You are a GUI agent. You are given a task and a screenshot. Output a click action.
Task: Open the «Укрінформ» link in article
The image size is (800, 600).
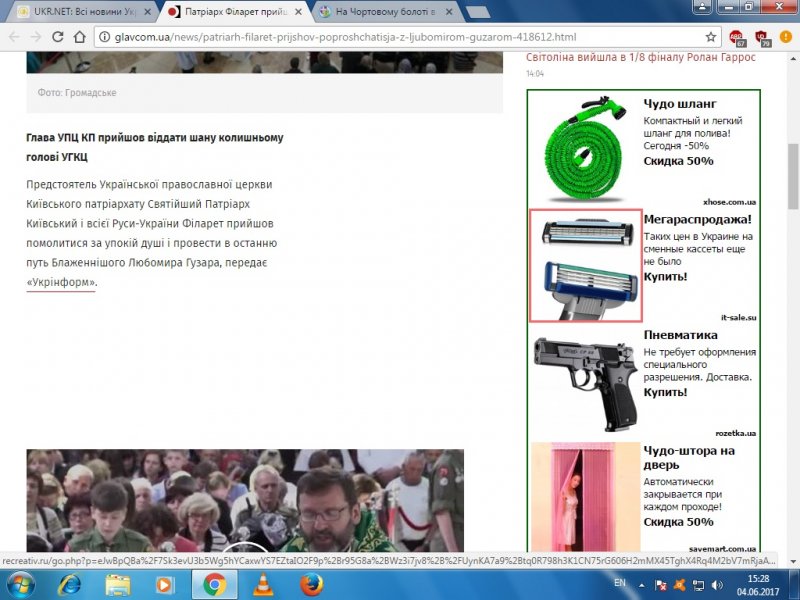(61, 283)
